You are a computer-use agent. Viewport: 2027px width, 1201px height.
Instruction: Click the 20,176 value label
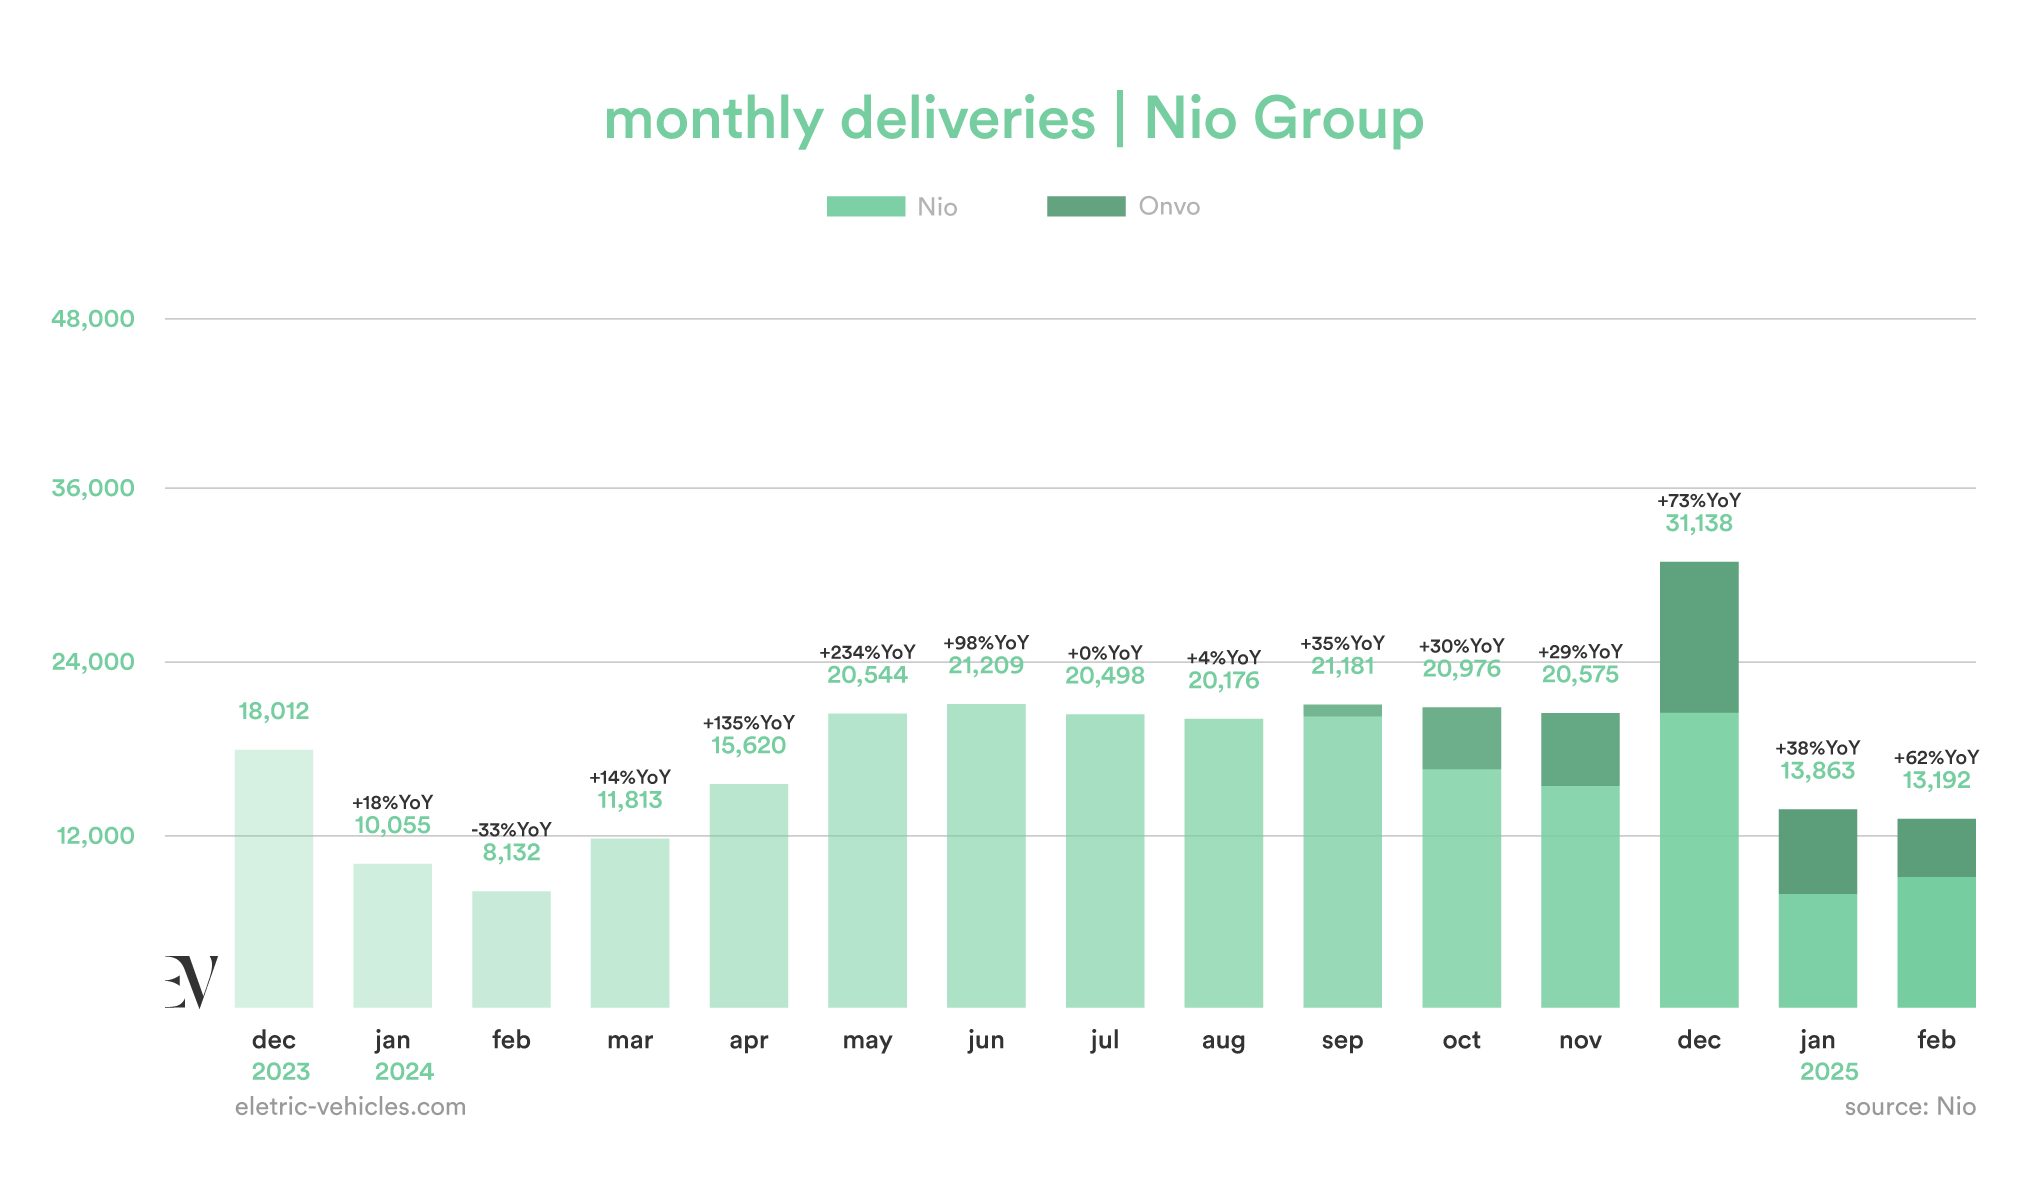tap(1224, 681)
